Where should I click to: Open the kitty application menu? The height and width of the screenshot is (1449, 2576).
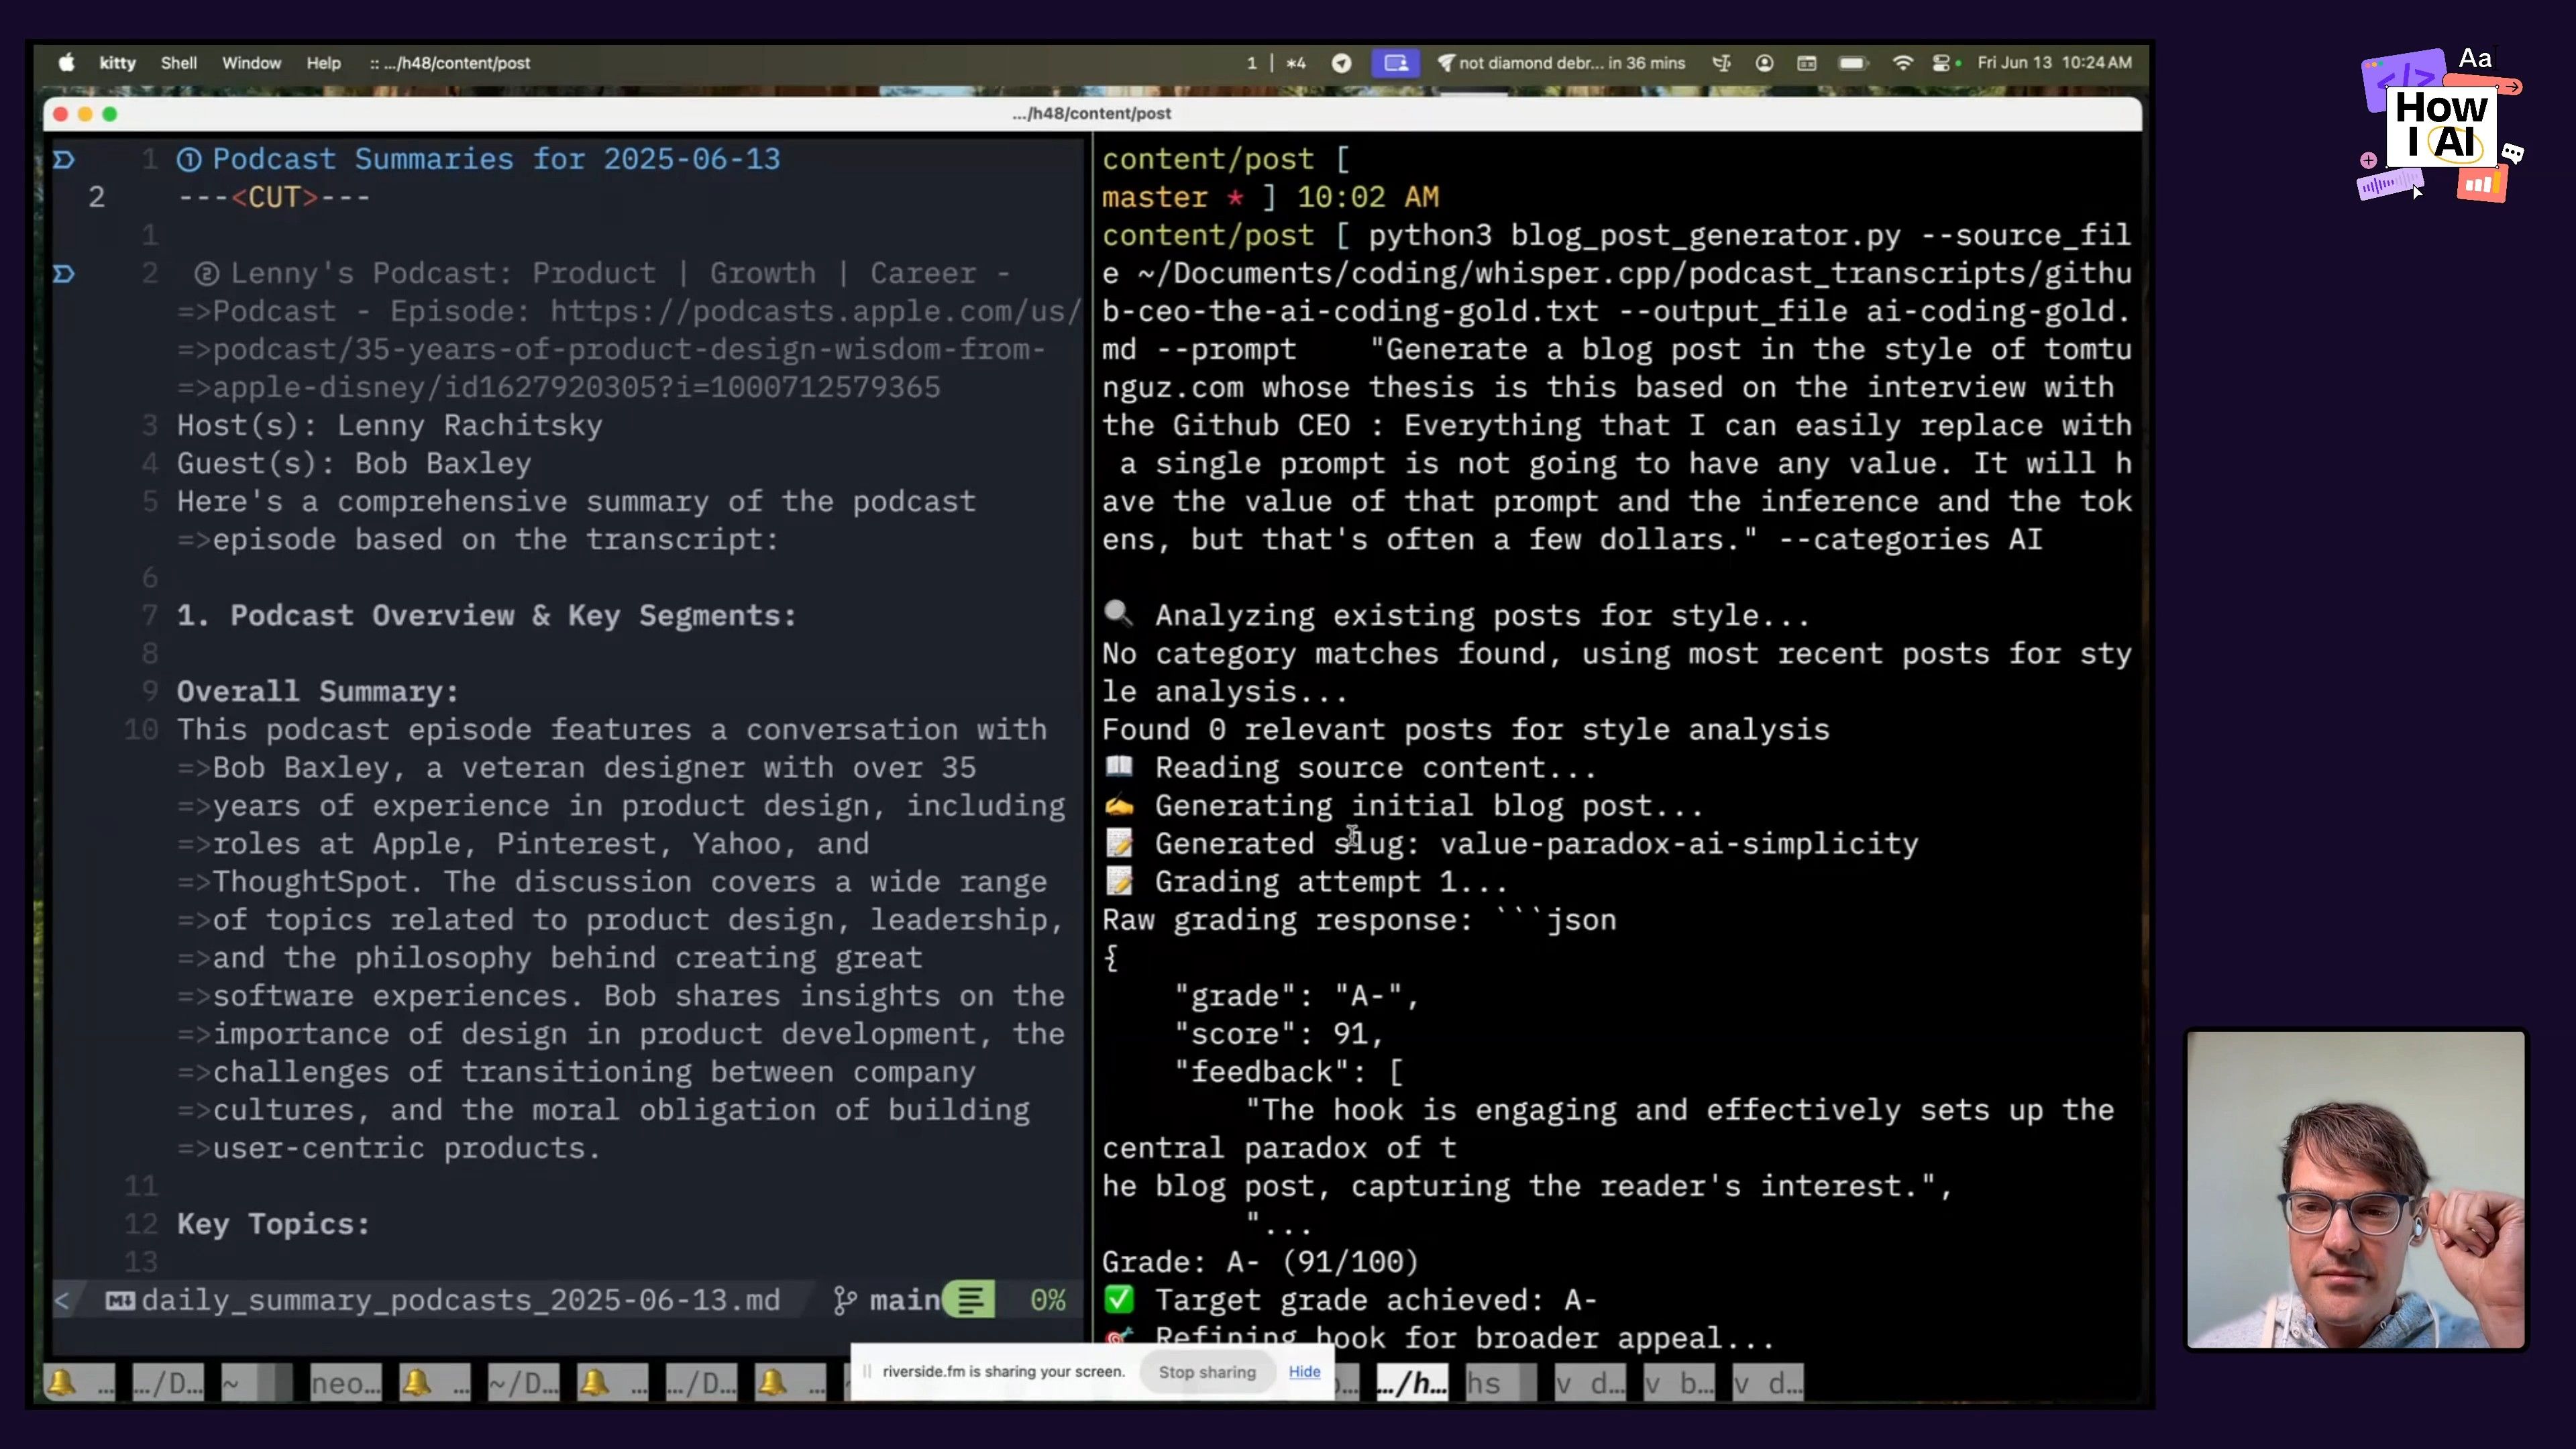coord(117,63)
